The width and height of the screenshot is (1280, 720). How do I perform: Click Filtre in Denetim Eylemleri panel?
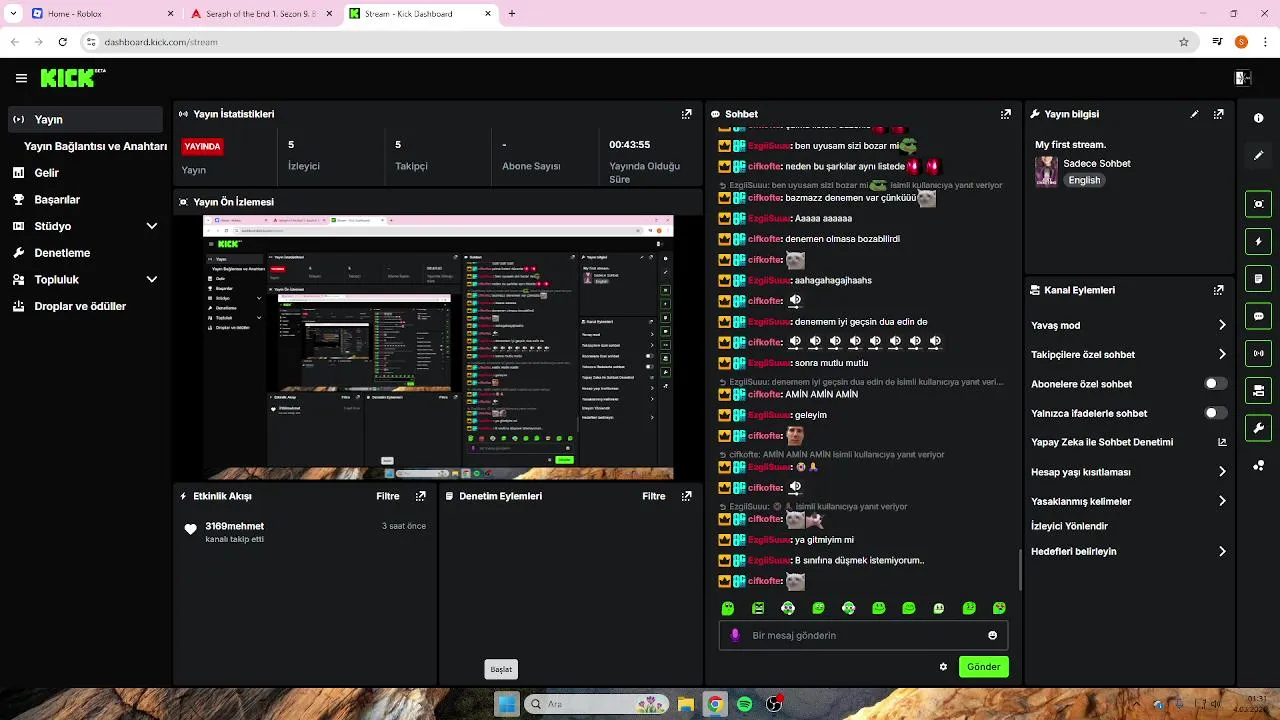654,496
